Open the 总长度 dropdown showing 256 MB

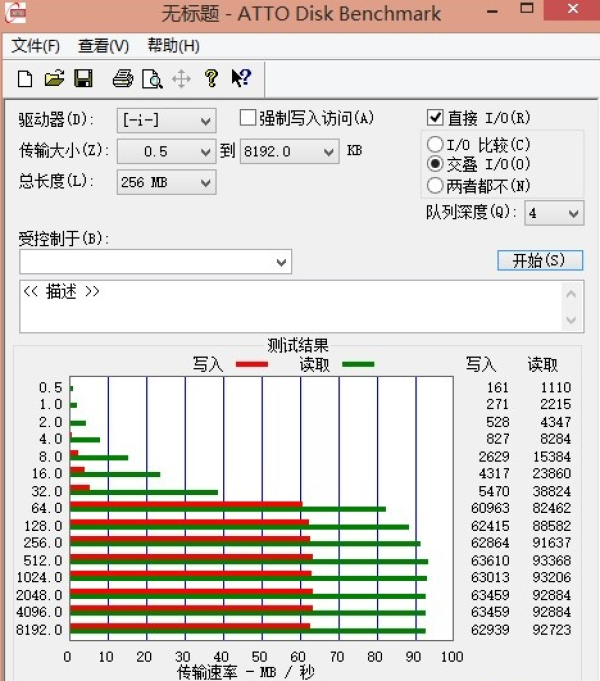click(x=166, y=182)
